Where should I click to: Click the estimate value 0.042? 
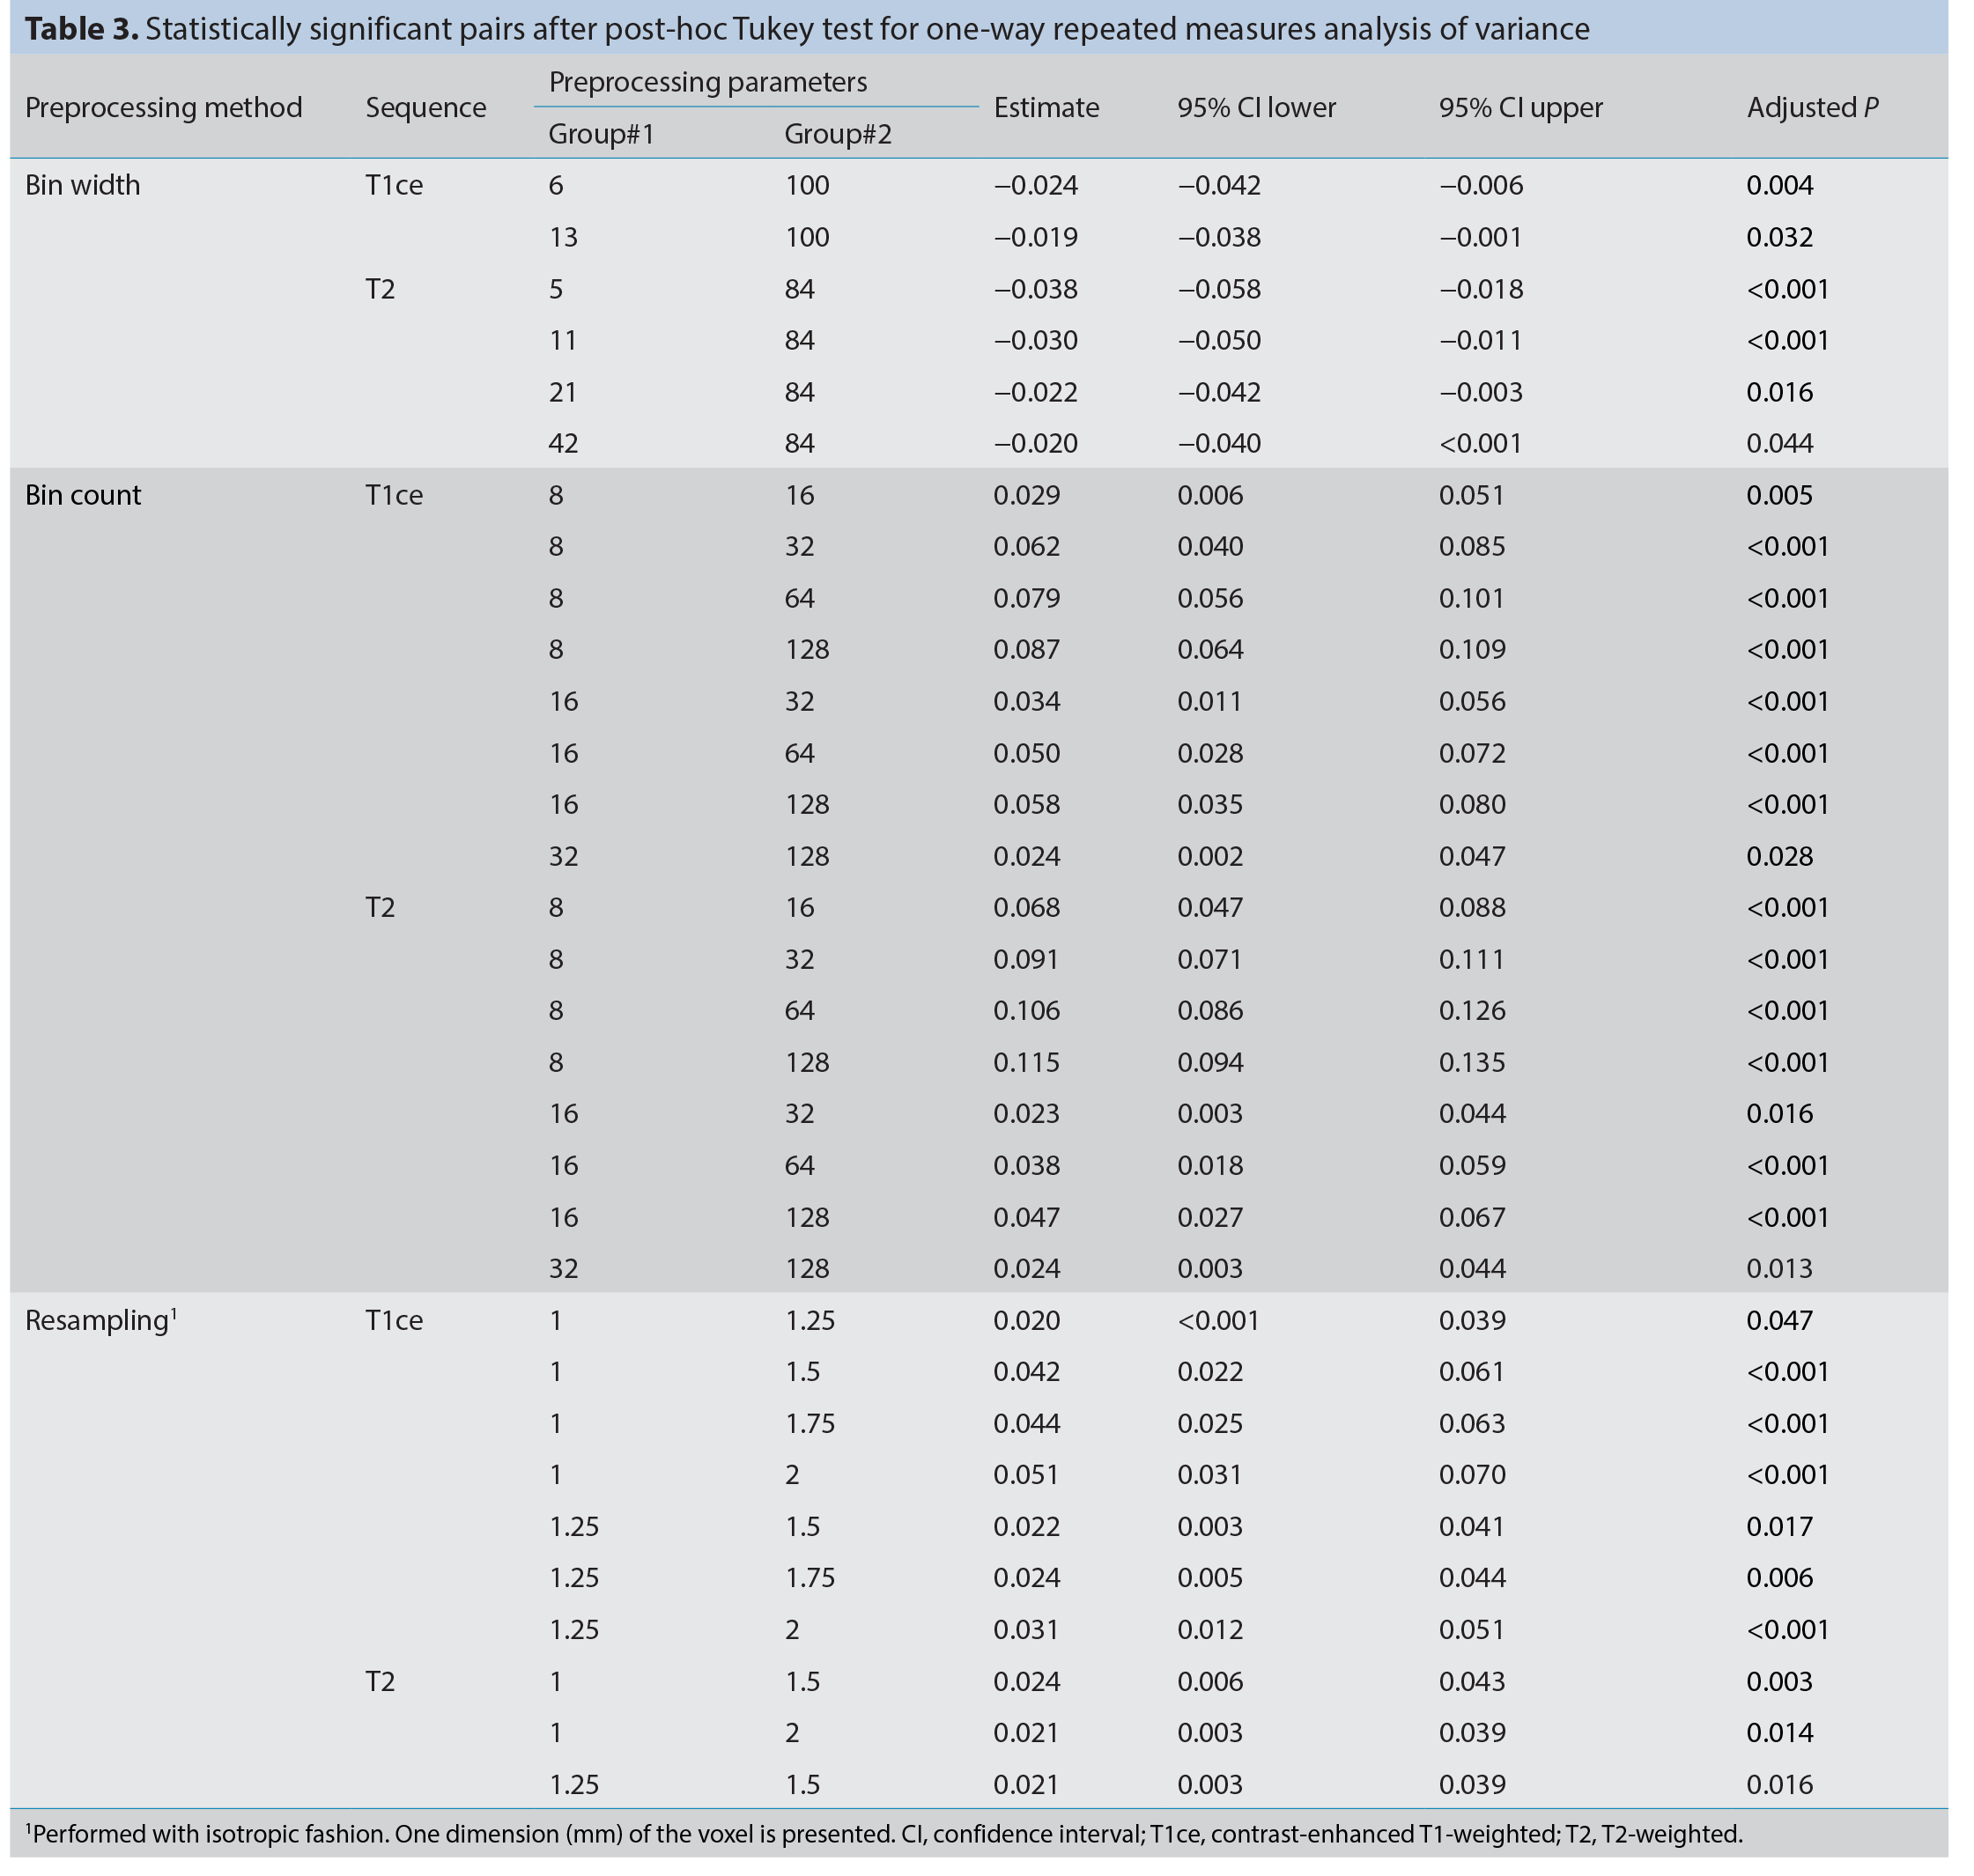pyautogui.click(x=1027, y=1371)
